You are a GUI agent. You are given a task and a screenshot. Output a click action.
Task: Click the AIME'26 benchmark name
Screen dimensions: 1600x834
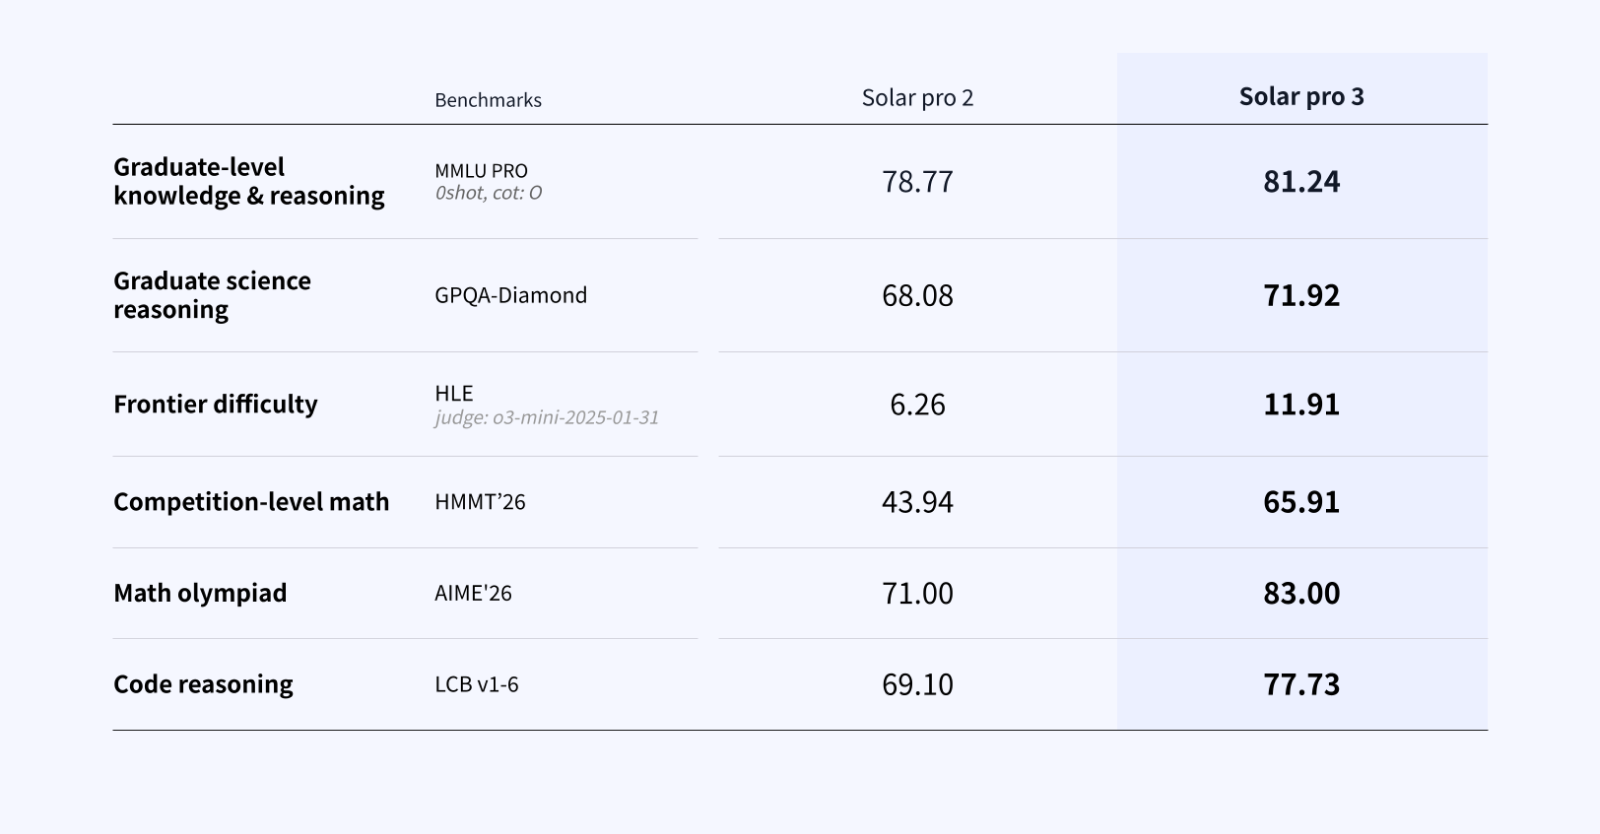(473, 593)
